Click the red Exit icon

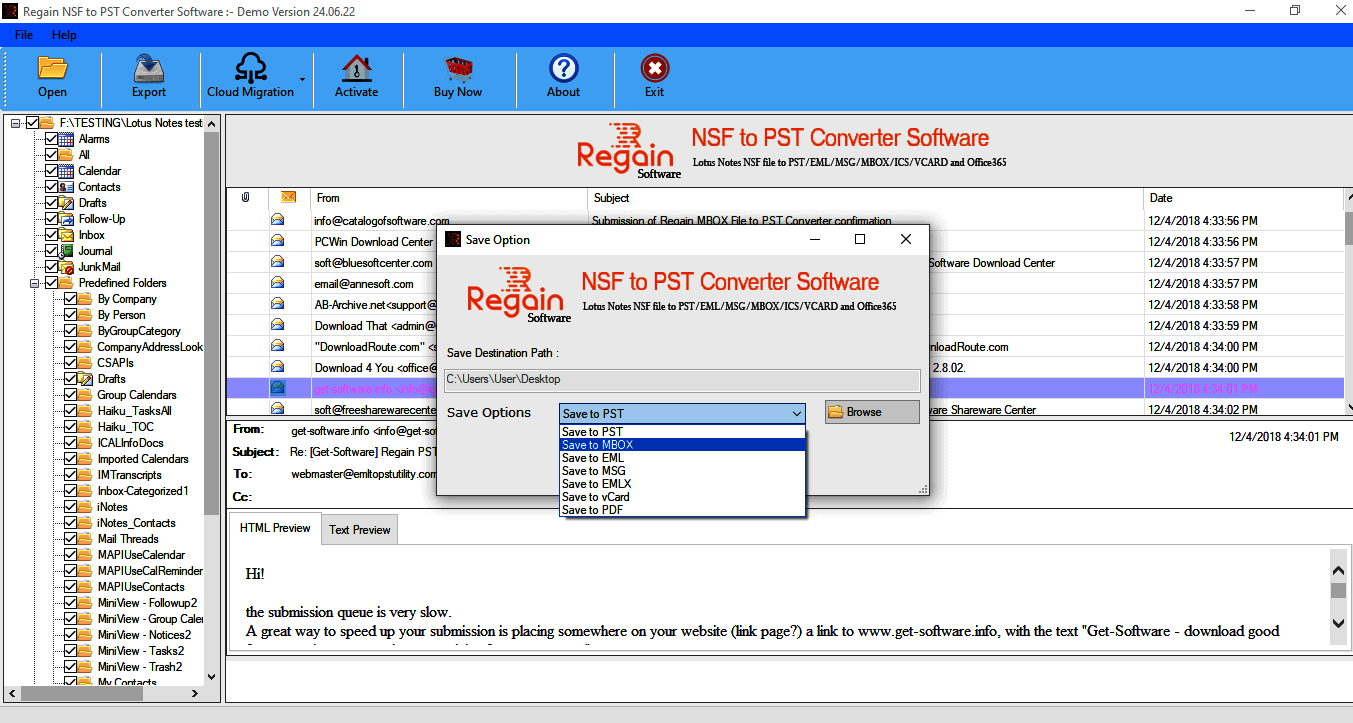(x=654, y=68)
